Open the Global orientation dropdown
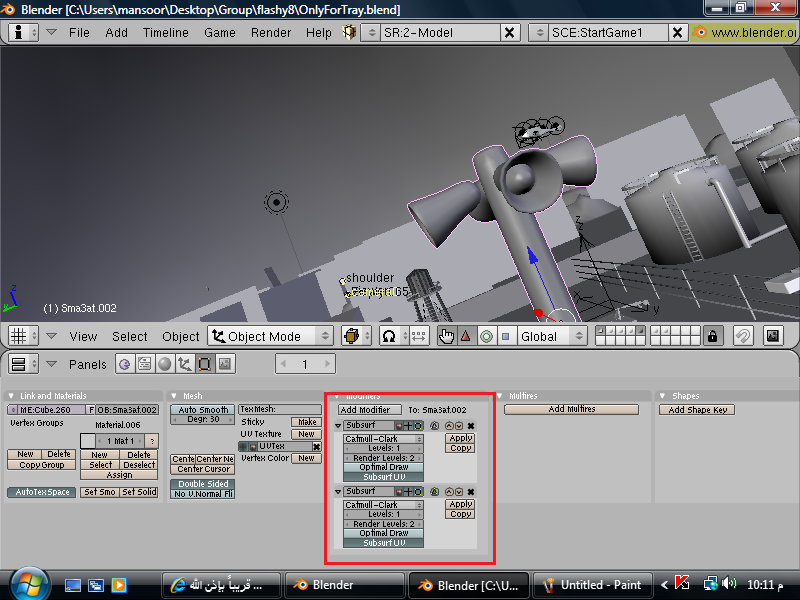Viewport: 800px width, 600px height. click(552, 336)
